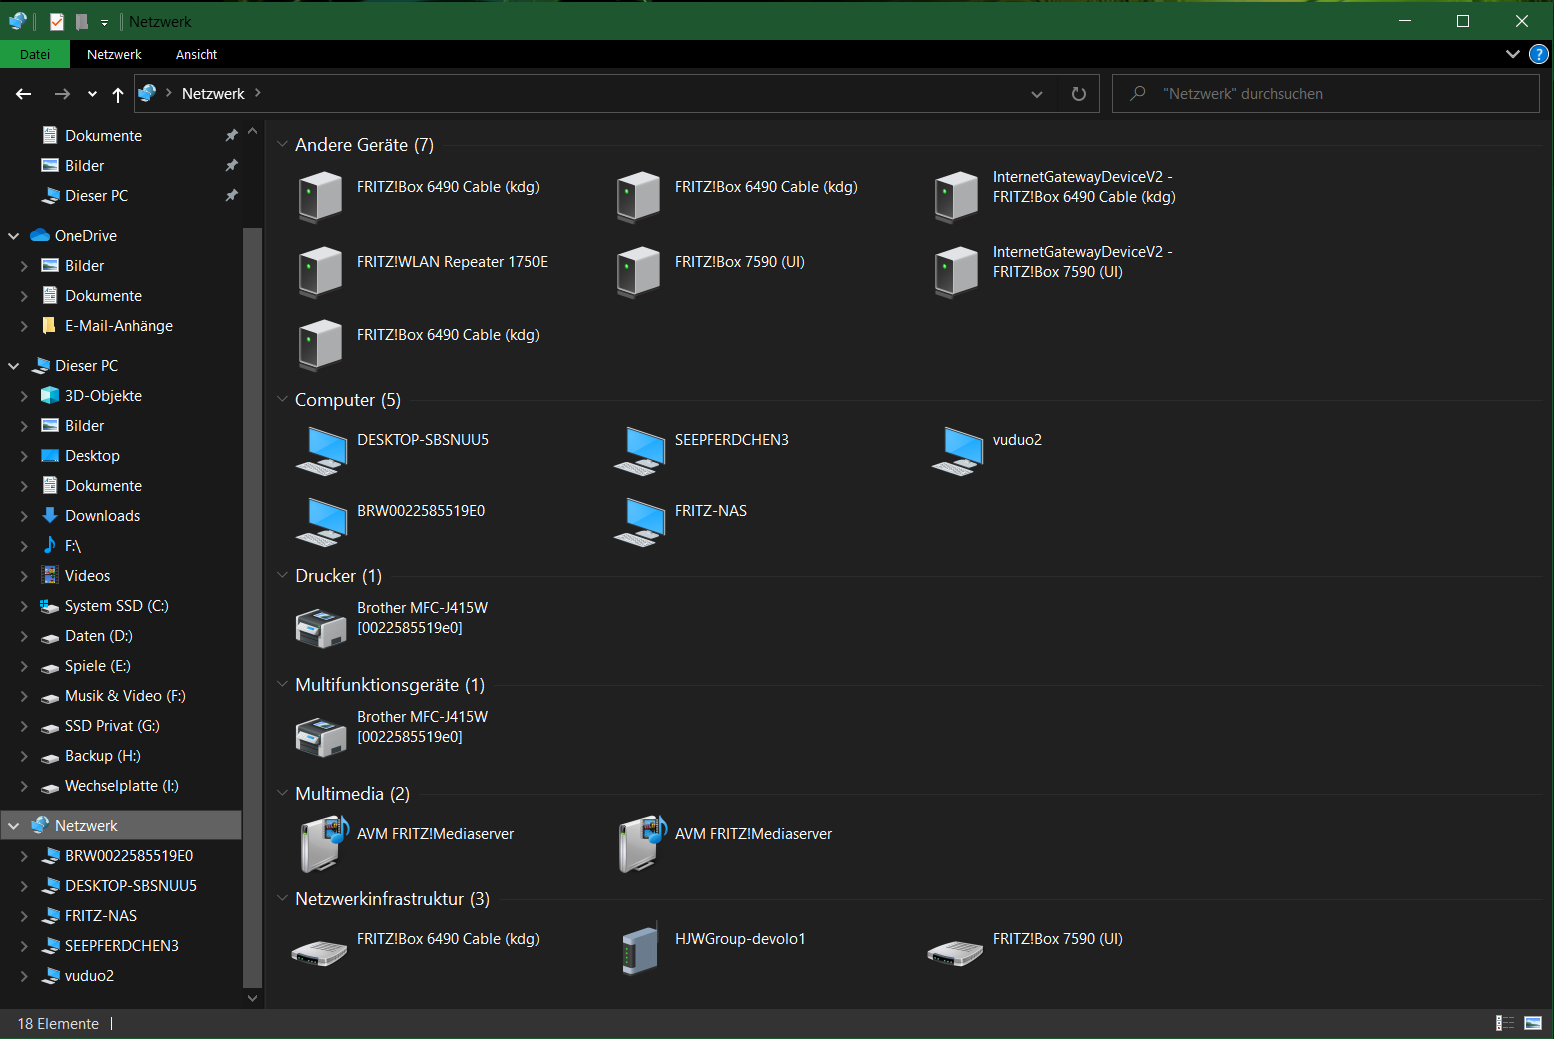Open the quick access toolbar customize dropdown
This screenshot has width=1554, height=1039.
[x=104, y=22]
